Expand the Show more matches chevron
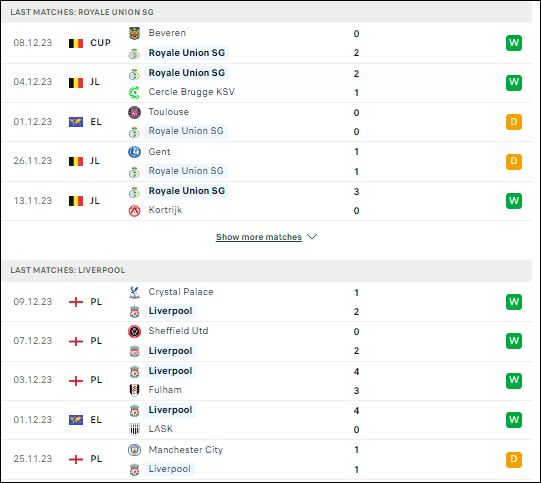This screenshot has height=483, width=541. tap(312, 237)
